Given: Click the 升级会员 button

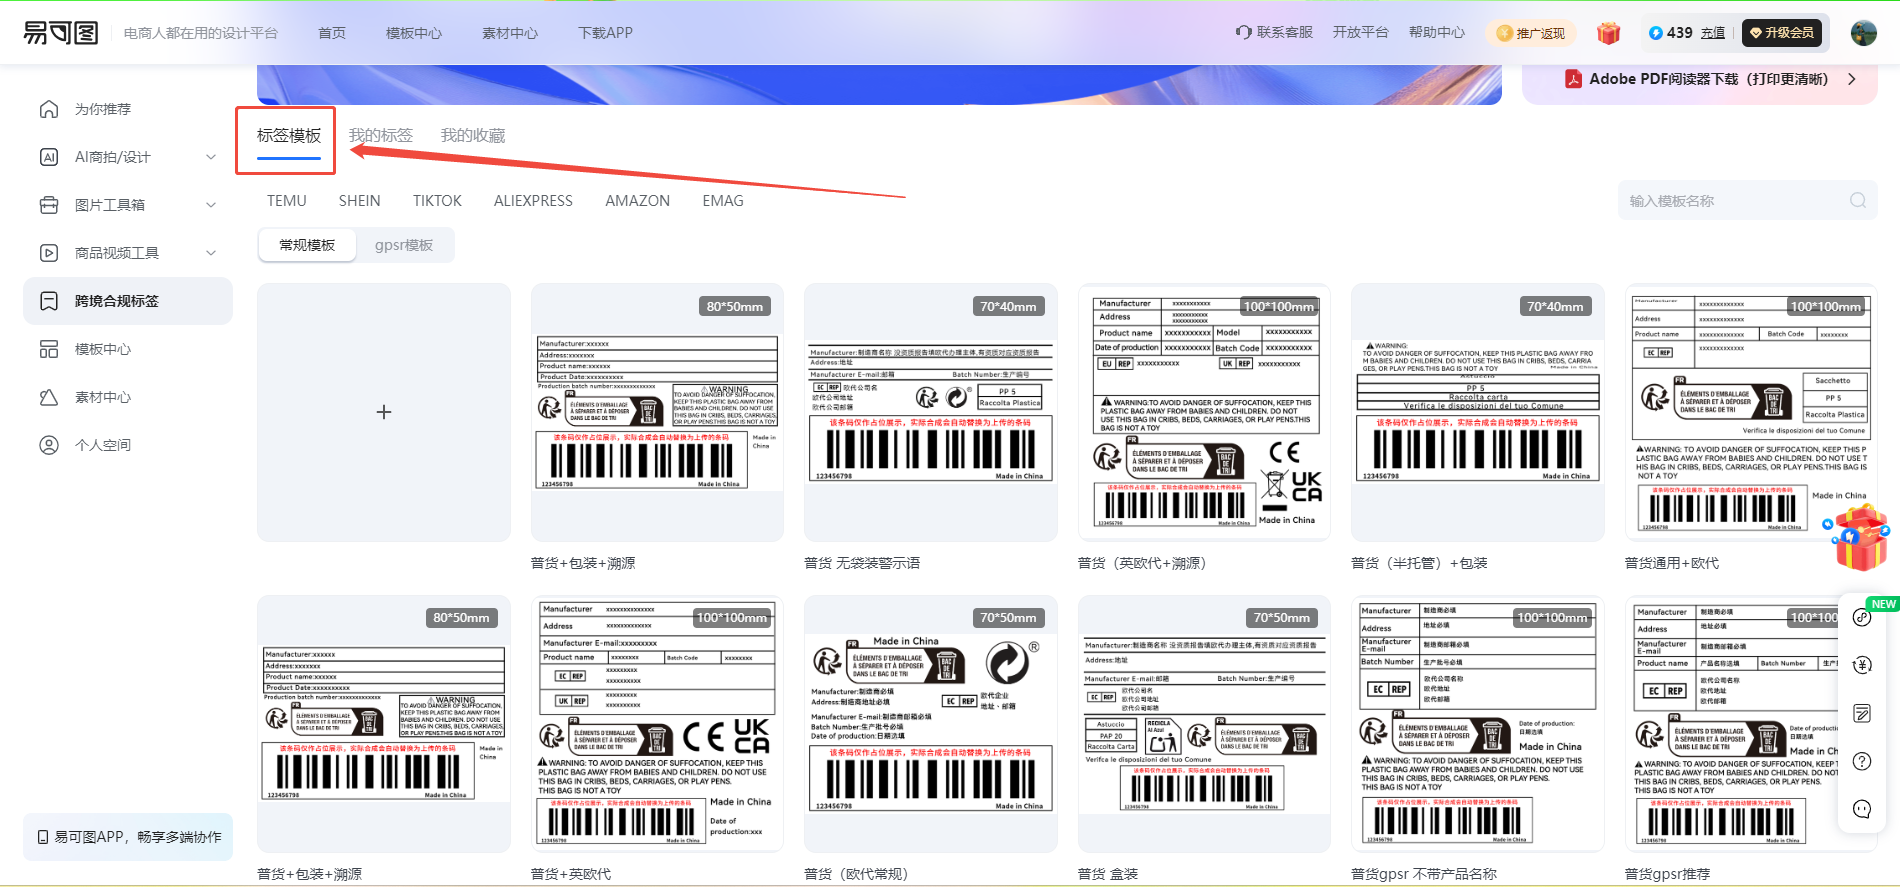Looking at the screenshot, I should (1782, 33).
